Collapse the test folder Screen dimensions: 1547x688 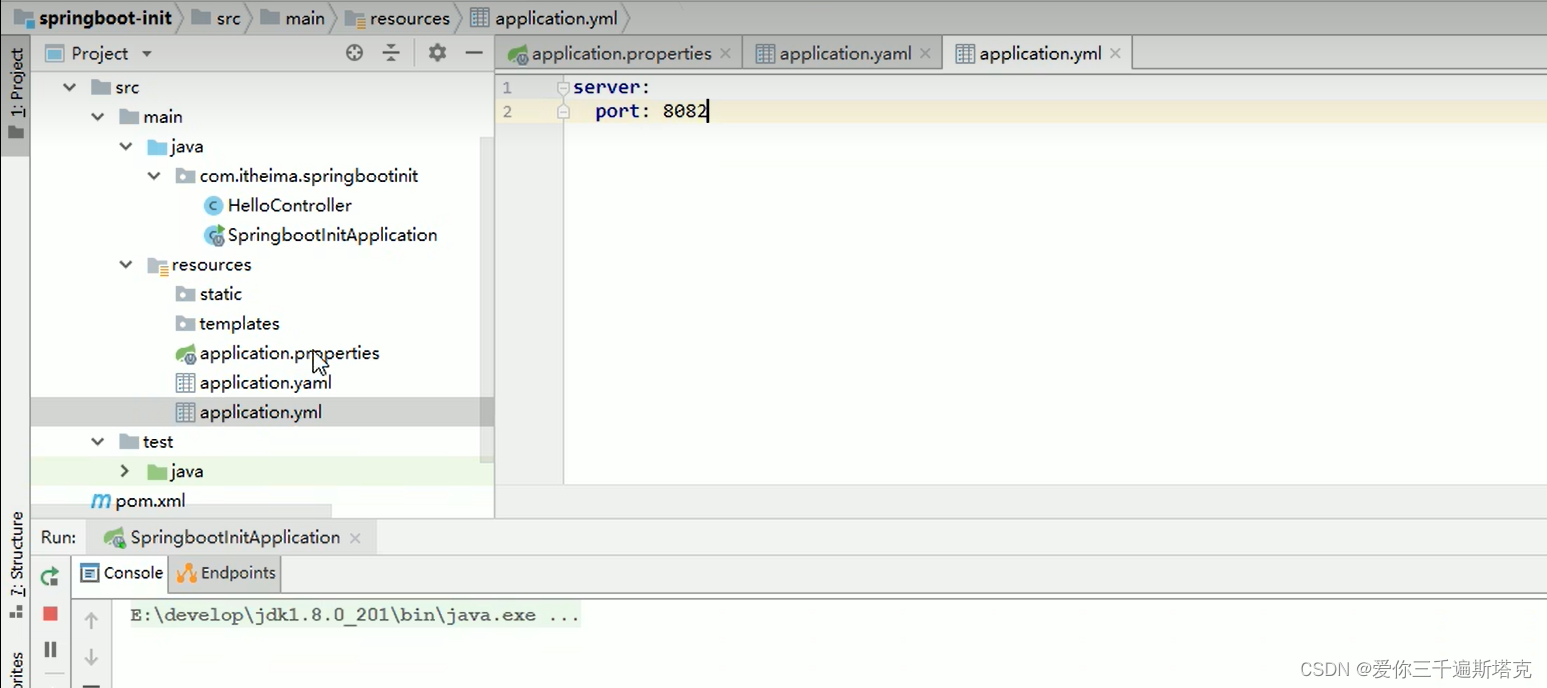(97, 442)
